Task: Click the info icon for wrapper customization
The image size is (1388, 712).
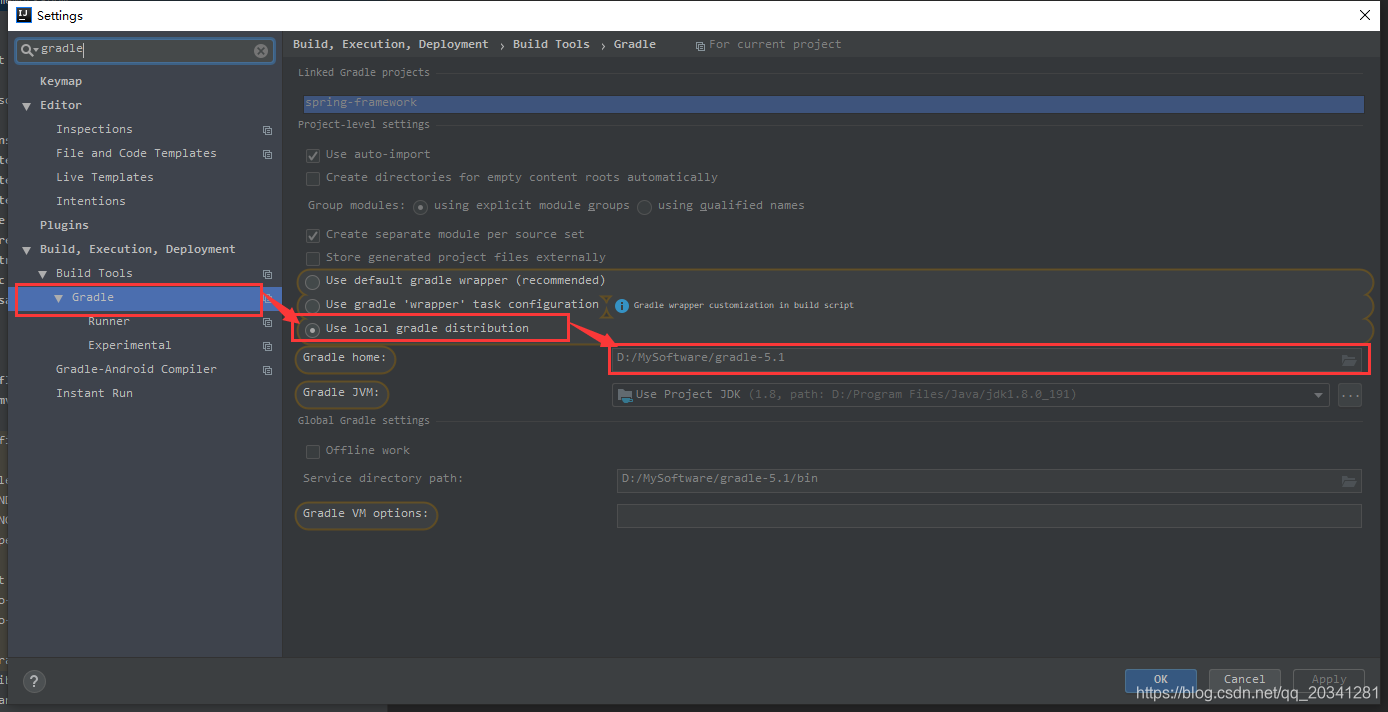Action: point(622,305)
